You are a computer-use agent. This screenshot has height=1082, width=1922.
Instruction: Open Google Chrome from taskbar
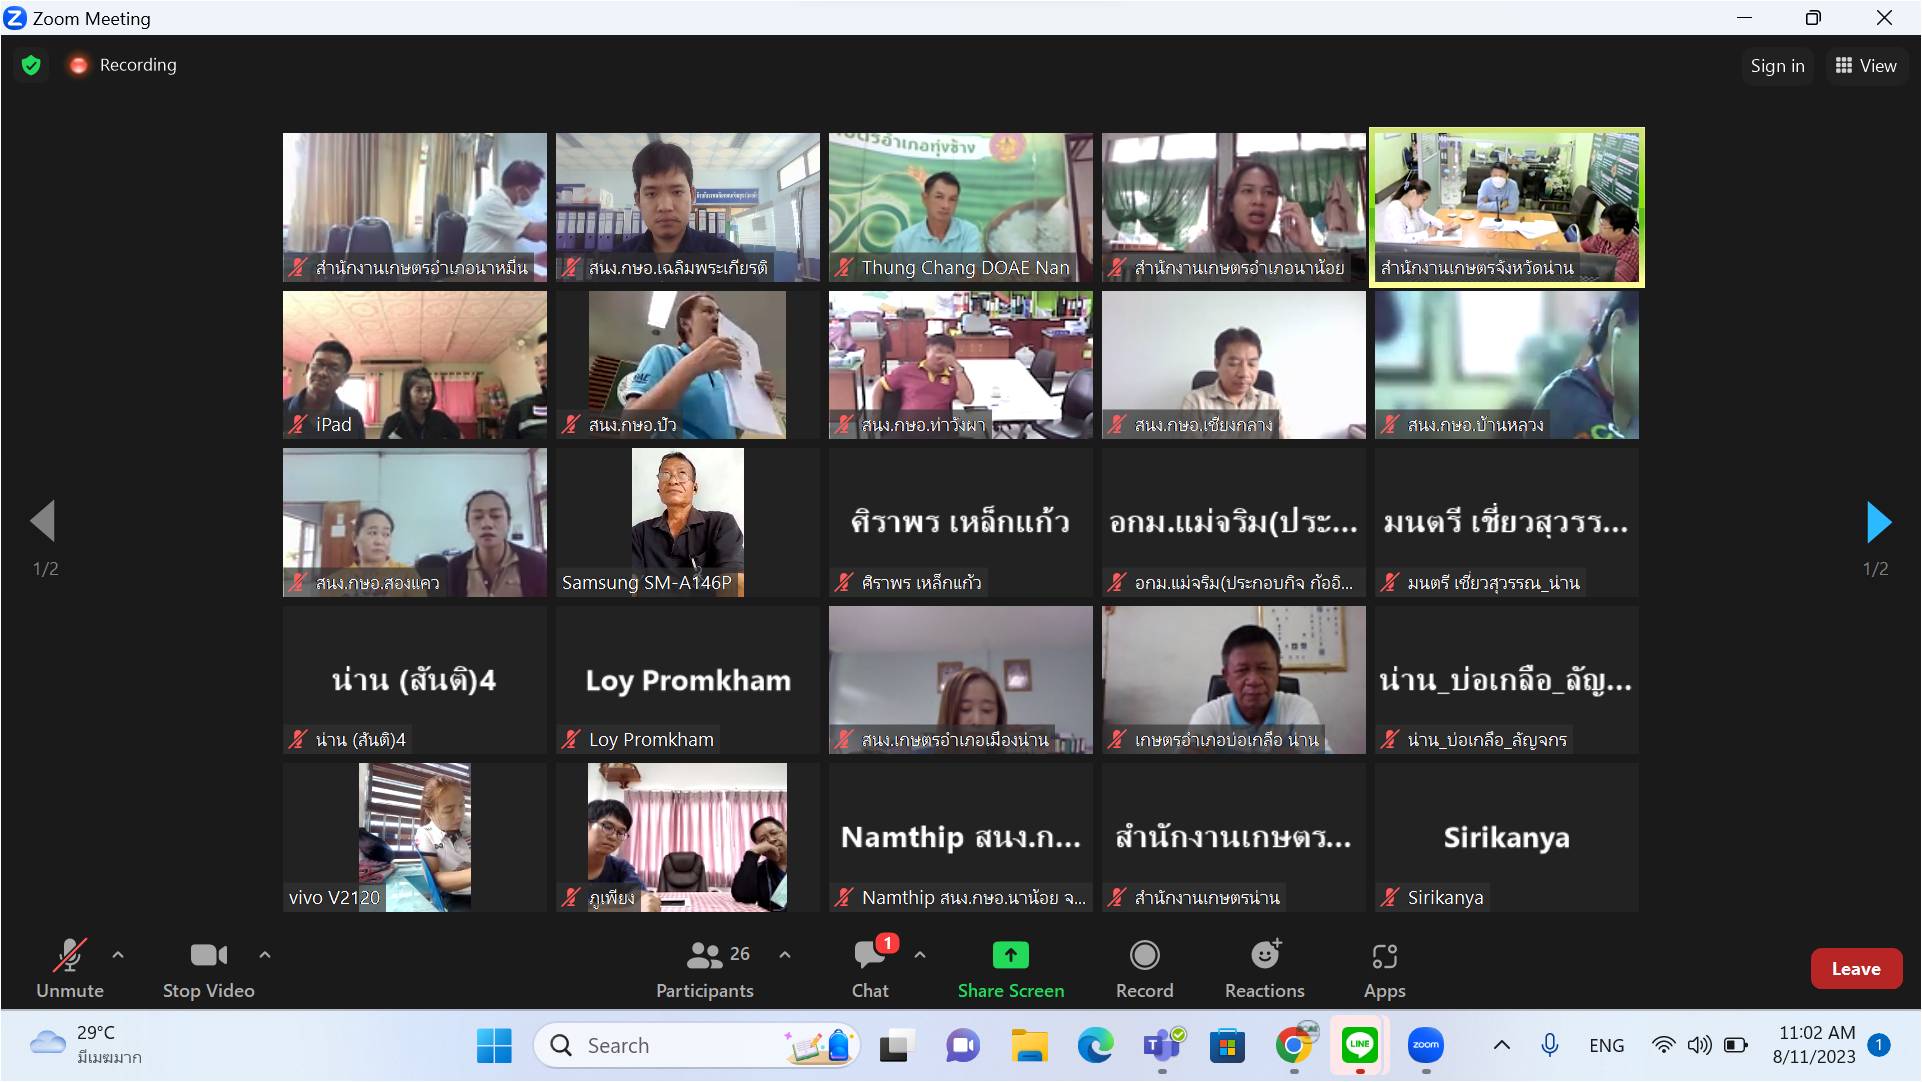click(1293, 1046)
